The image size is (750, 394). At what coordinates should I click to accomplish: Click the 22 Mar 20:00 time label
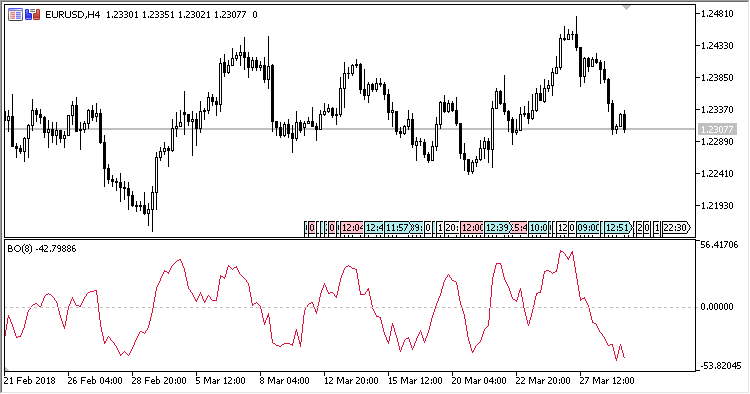coord(543,381)
